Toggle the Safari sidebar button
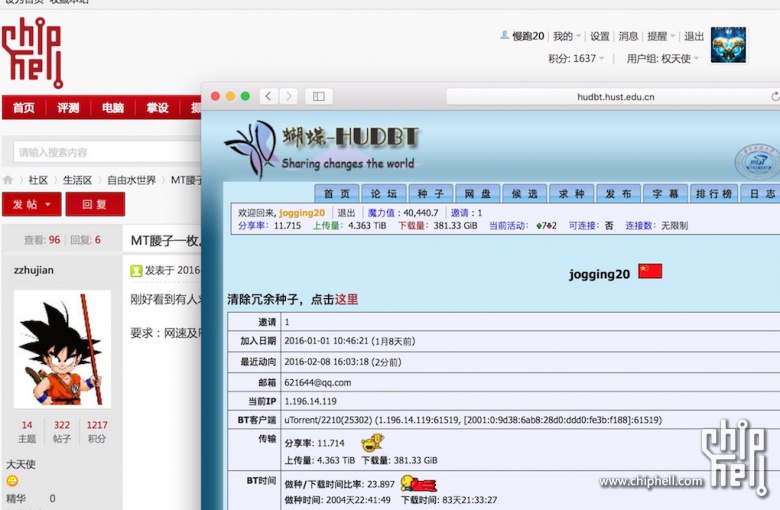This screenshot has height=510, width=780. [318, 96]
